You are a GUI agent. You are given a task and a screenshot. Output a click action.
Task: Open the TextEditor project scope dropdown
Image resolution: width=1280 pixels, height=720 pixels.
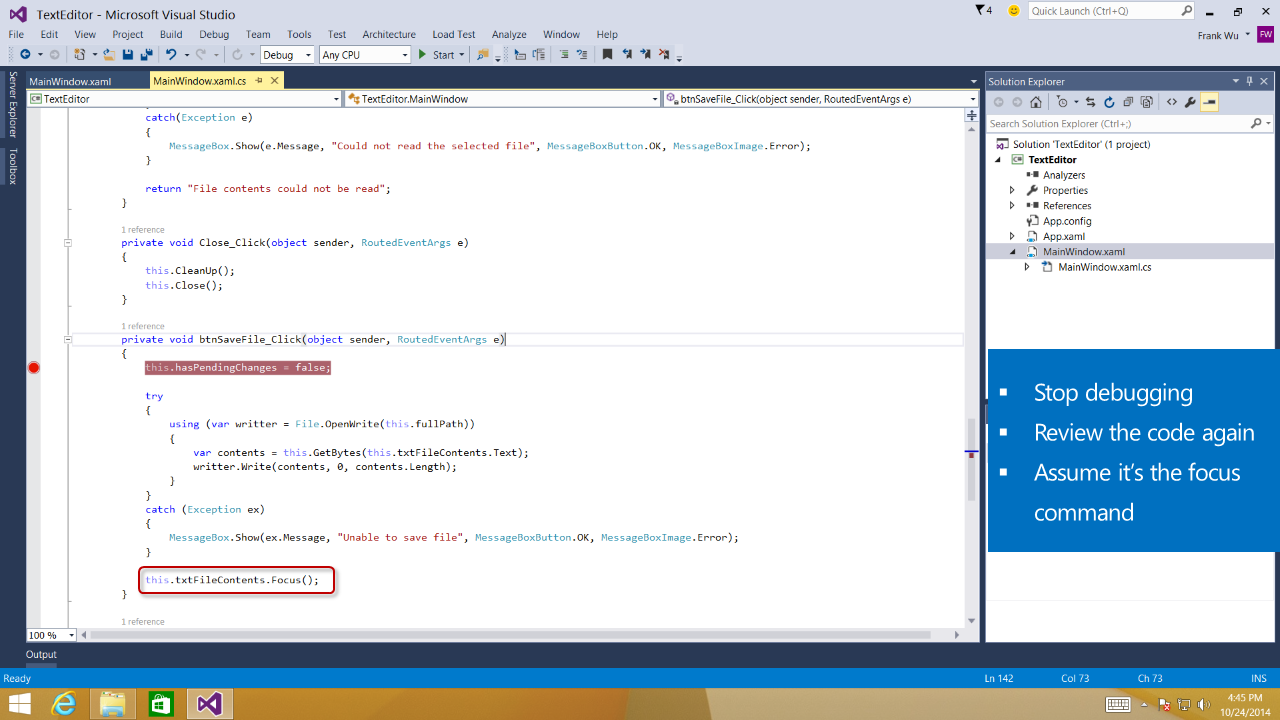(336, 99)
